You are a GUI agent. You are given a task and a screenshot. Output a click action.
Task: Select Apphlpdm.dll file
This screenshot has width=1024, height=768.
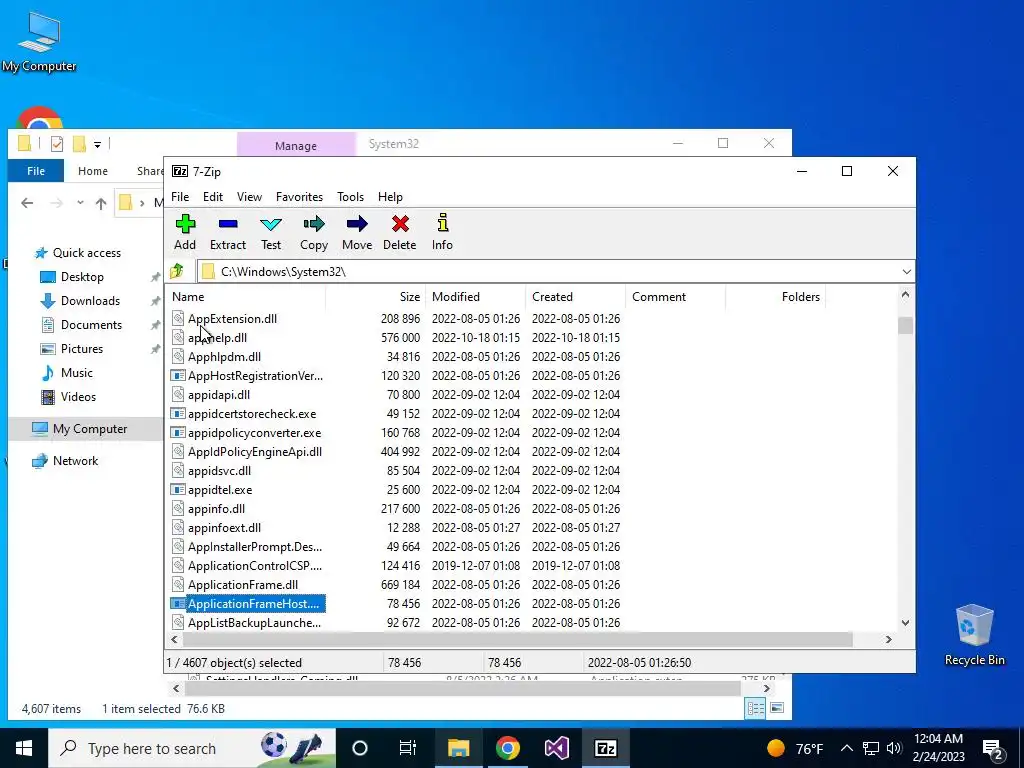coord(224,357)
